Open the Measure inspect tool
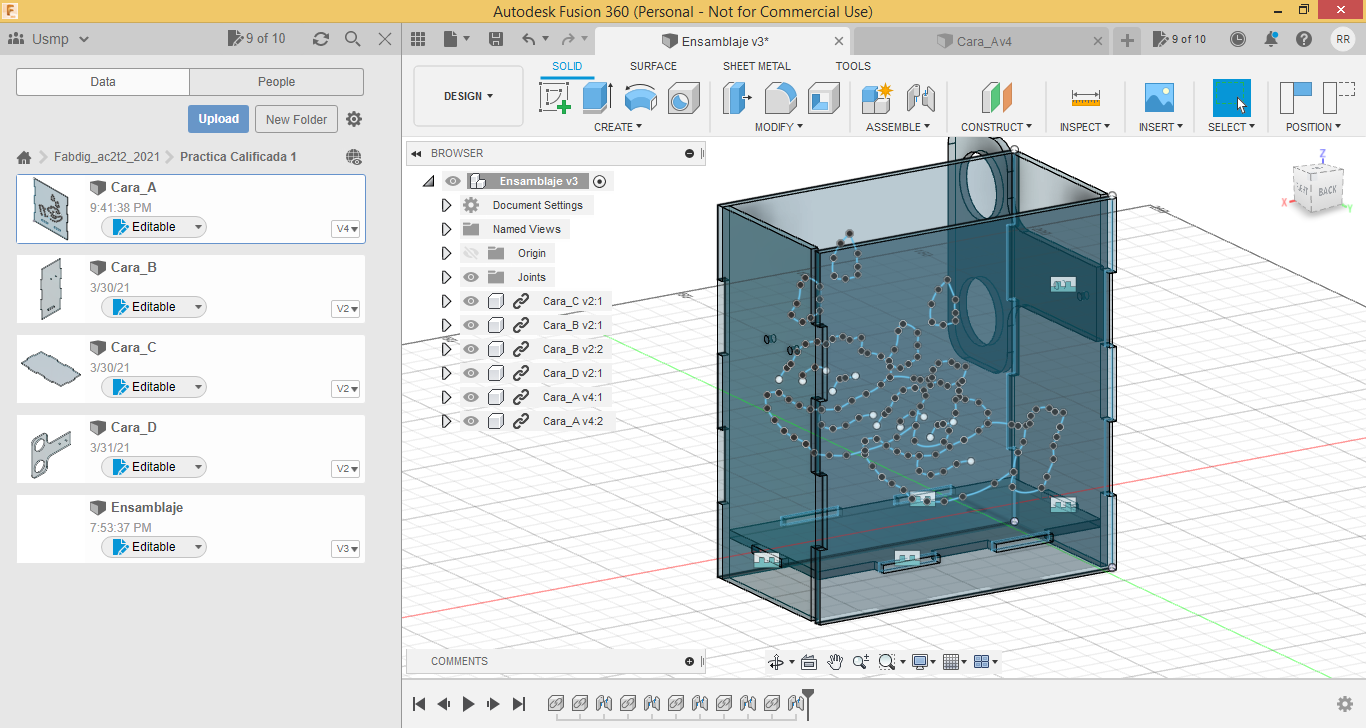Image resolution: width=1366 pixels, height=728 pixels. pos(1085,98)
